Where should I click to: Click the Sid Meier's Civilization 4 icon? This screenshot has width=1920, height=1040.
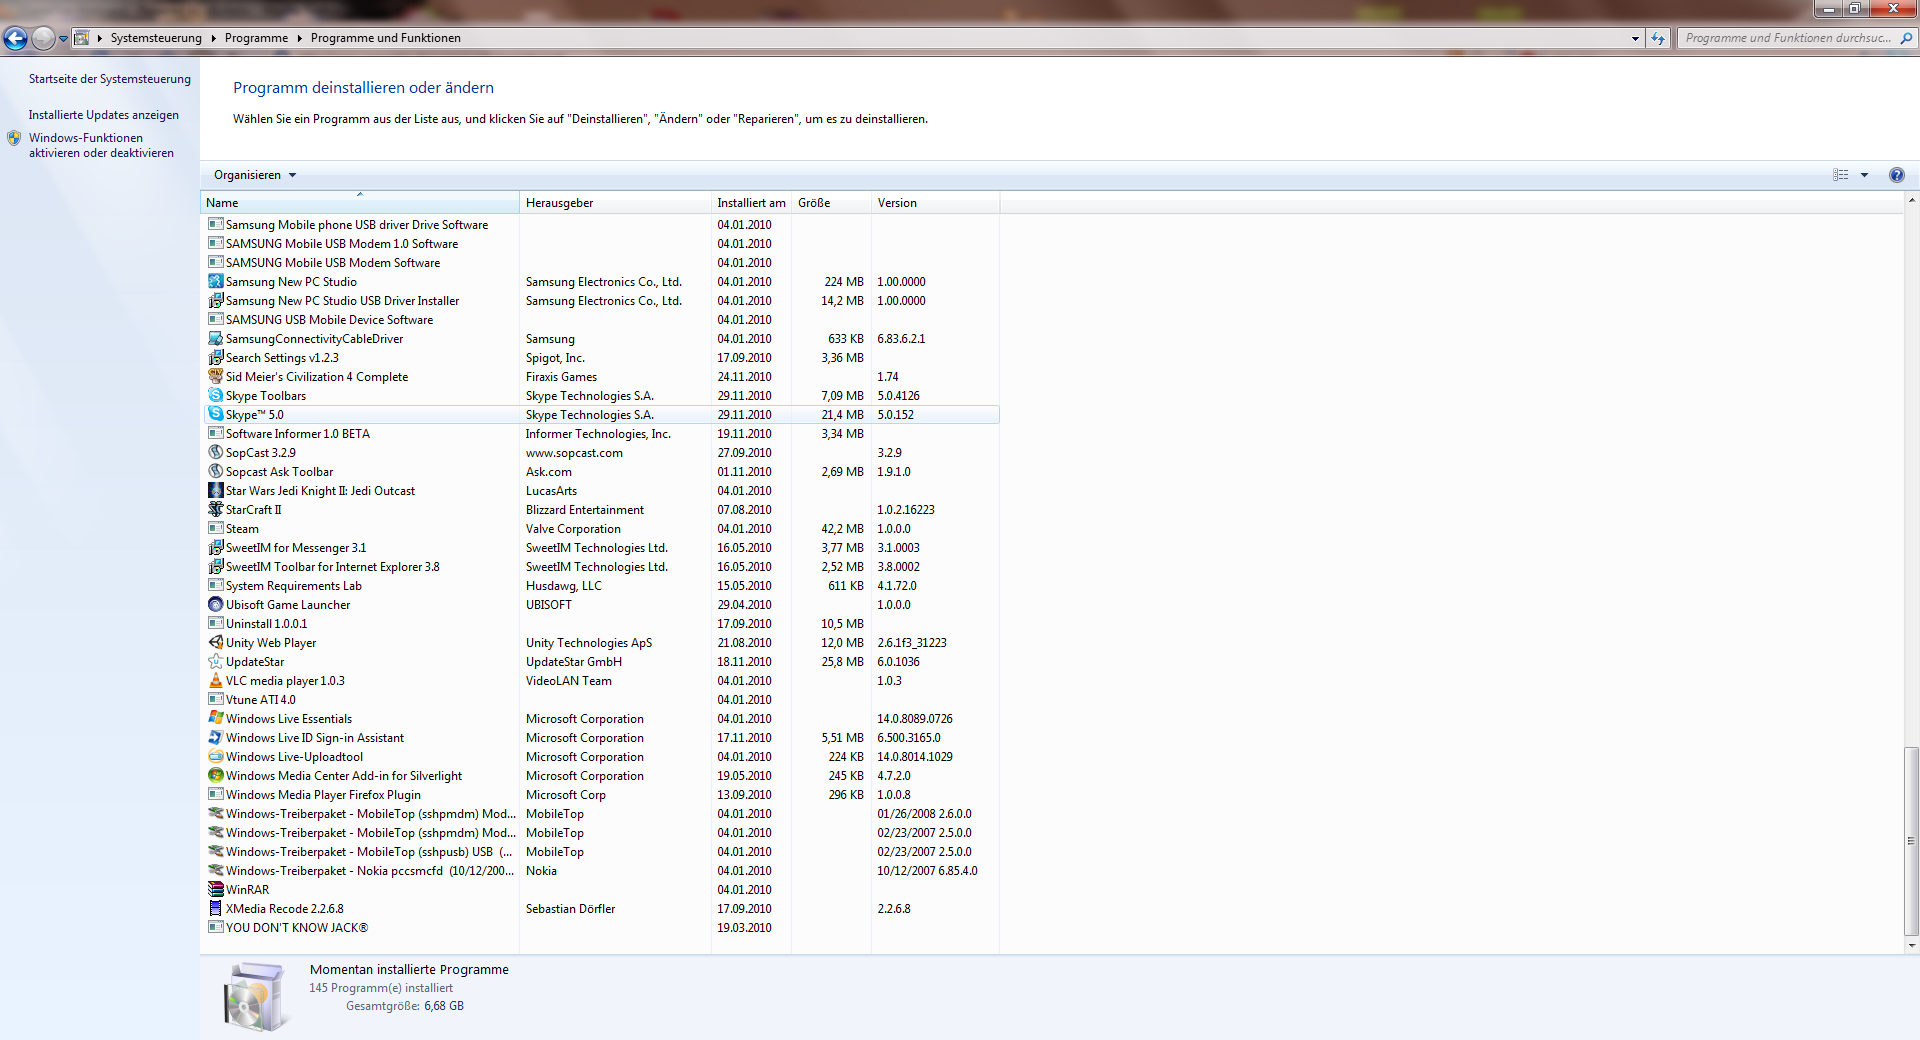click(215, 376)
